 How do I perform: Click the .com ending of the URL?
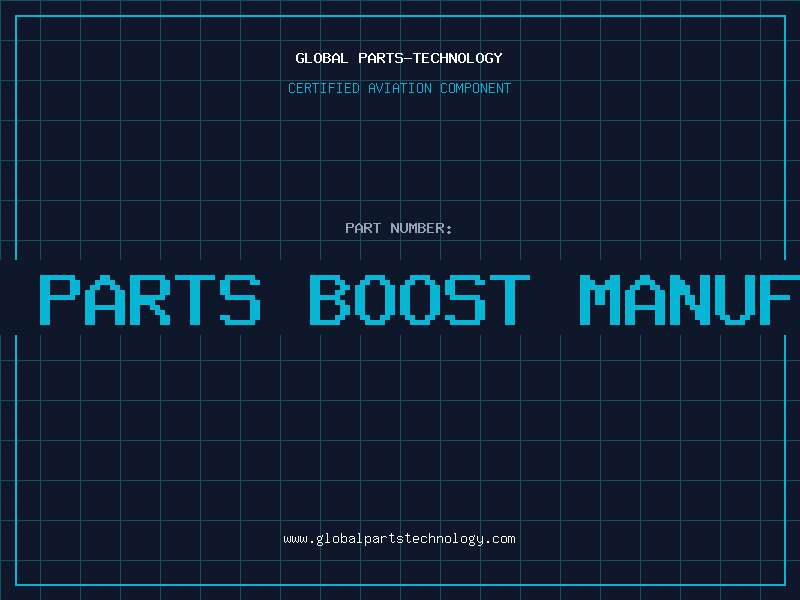pyautogui.click(x=499, y=539)
